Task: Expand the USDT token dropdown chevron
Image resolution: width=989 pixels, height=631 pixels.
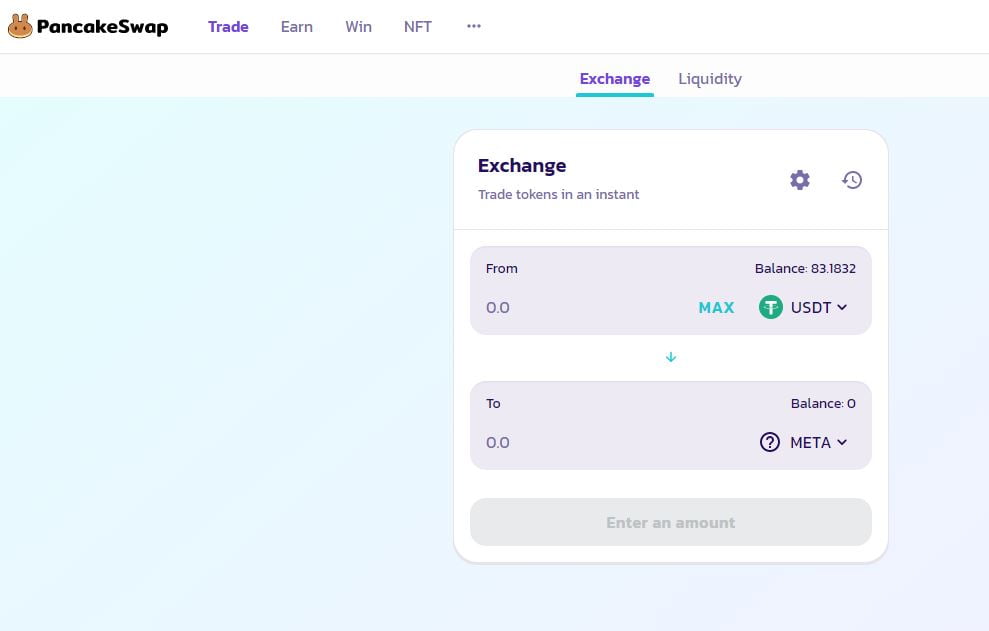Action: click(x=842, y=307)
